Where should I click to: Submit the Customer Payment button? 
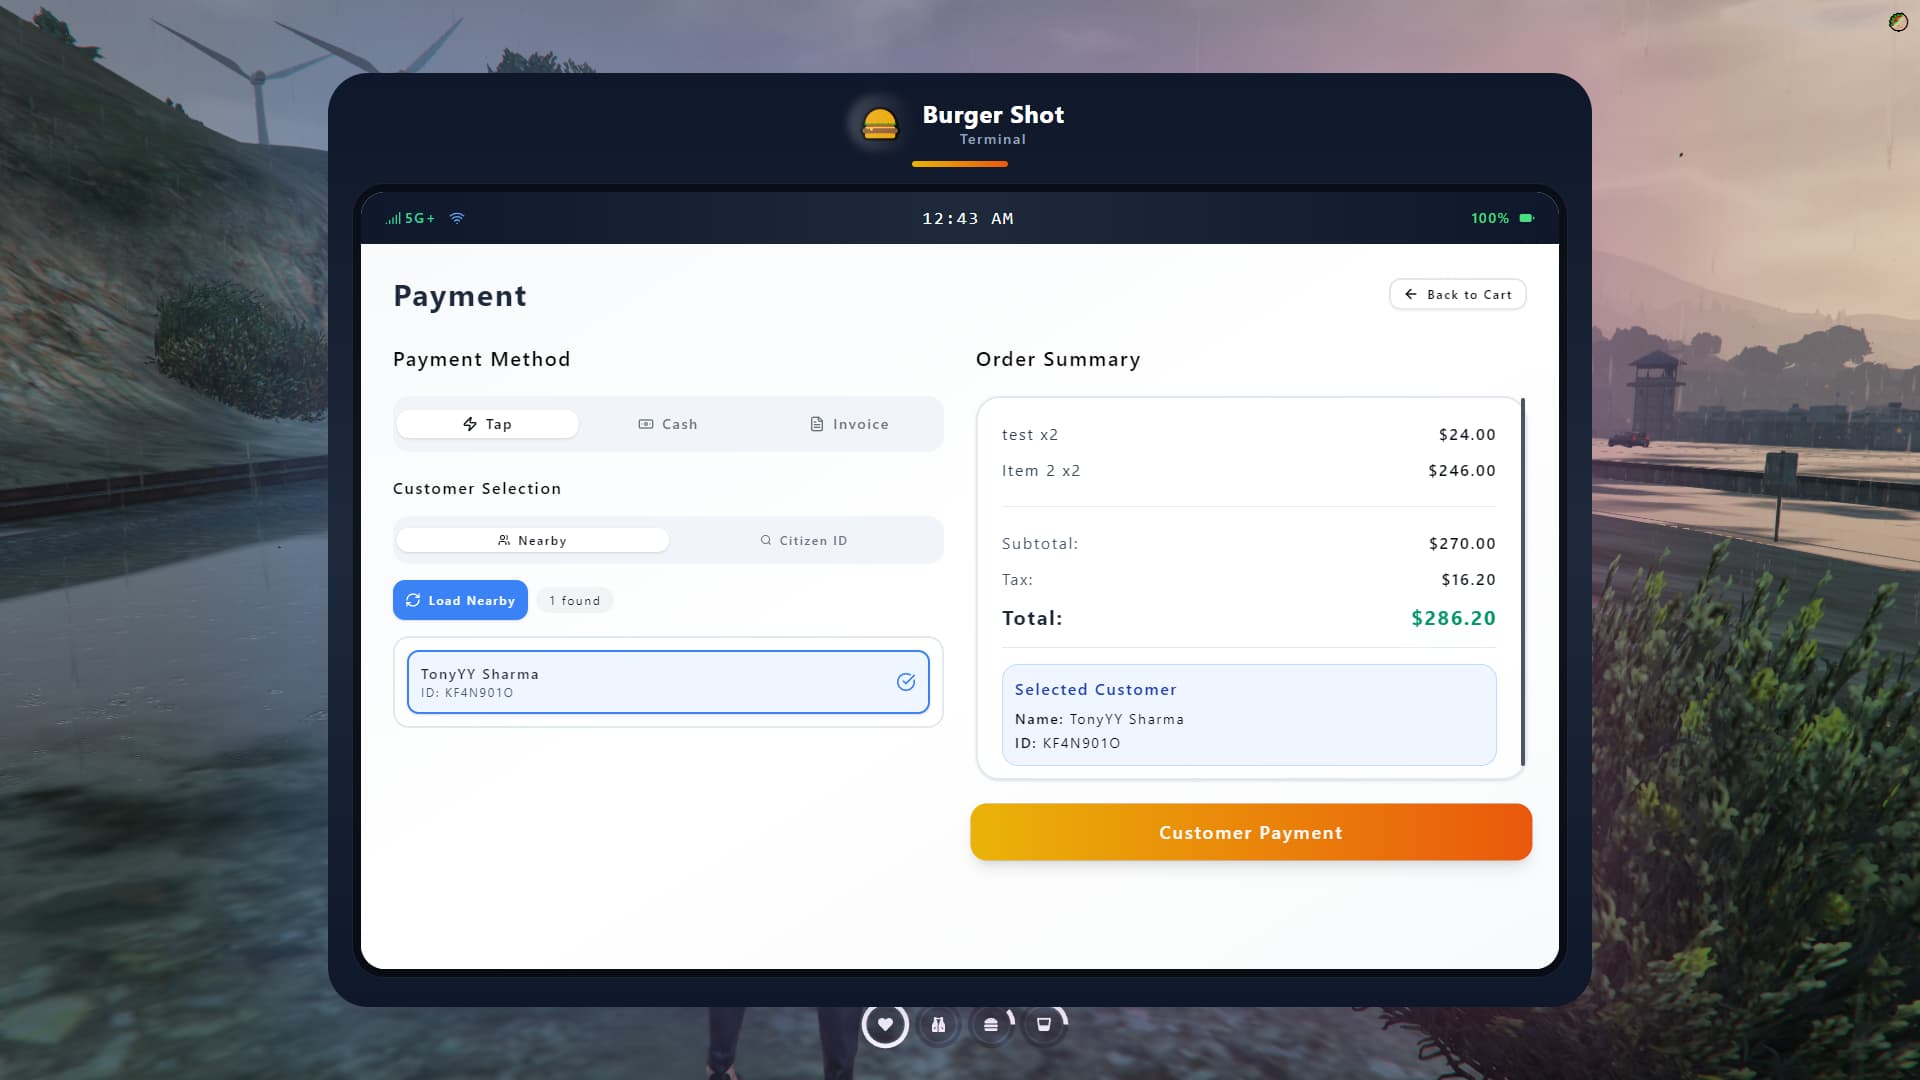tap(1251, 832)
